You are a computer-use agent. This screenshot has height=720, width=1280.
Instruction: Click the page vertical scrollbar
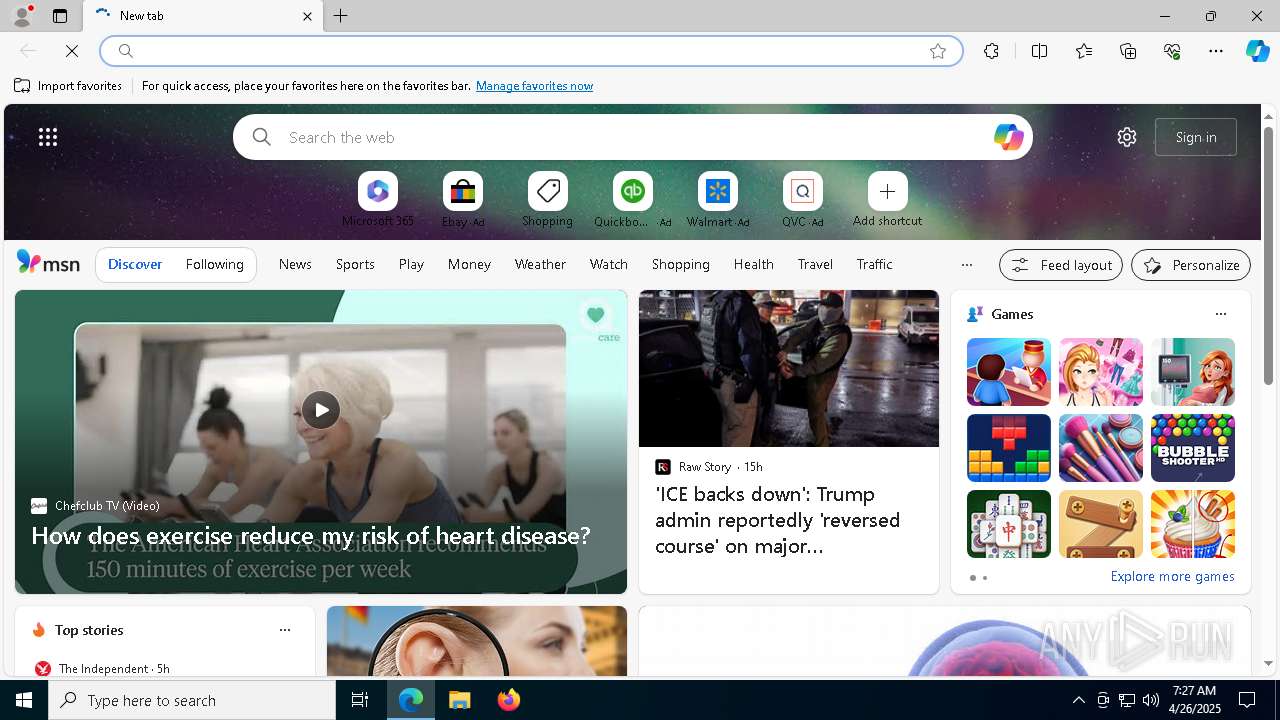click(1268, 256)
